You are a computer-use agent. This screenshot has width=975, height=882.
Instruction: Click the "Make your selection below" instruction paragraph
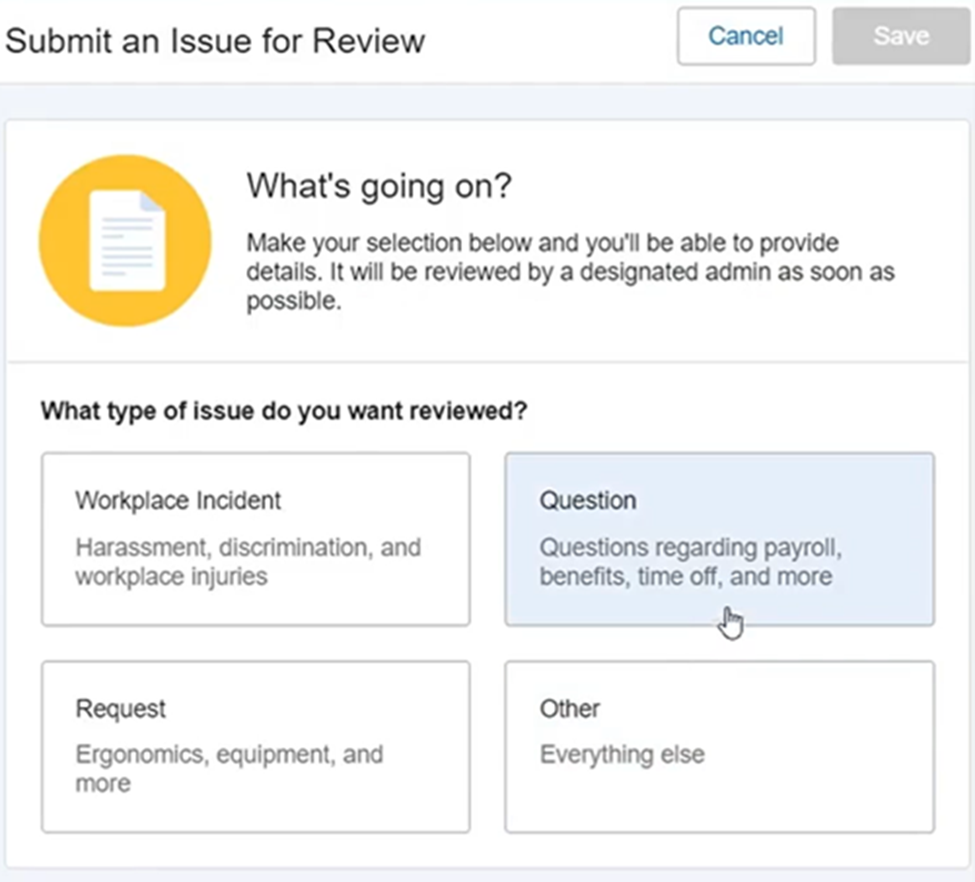[570, 272]
